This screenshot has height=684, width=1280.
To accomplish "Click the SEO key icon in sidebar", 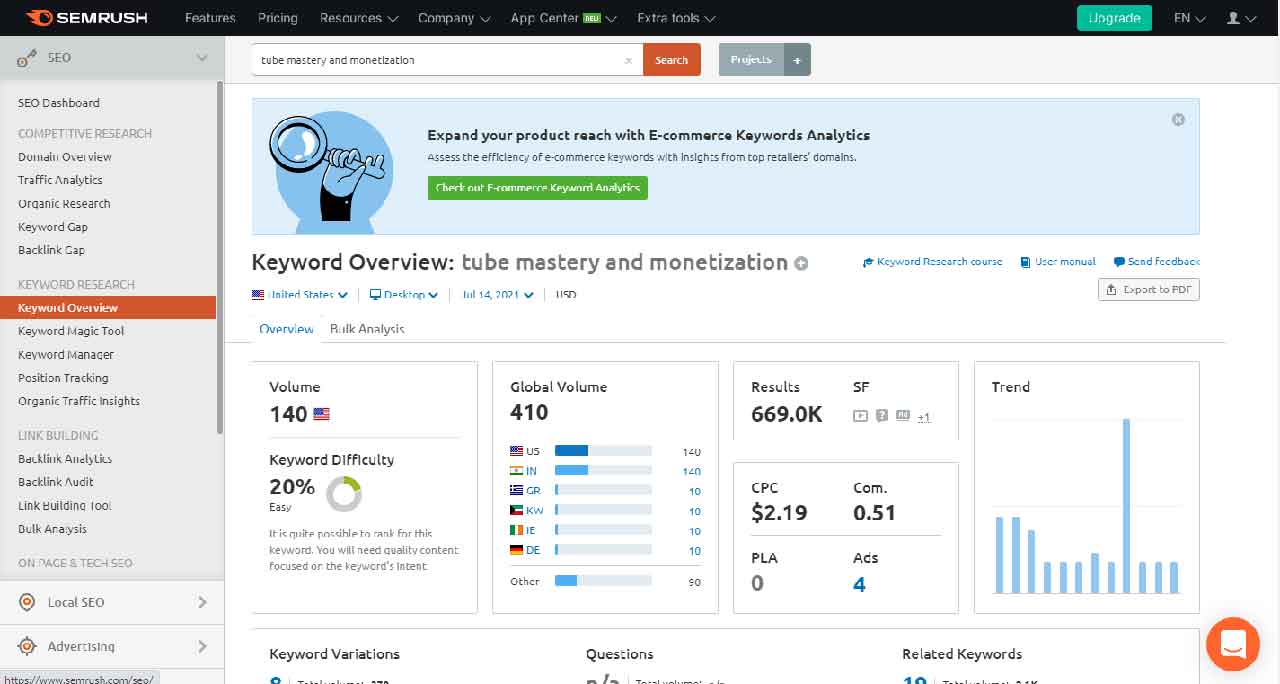I will coord(28,58).
